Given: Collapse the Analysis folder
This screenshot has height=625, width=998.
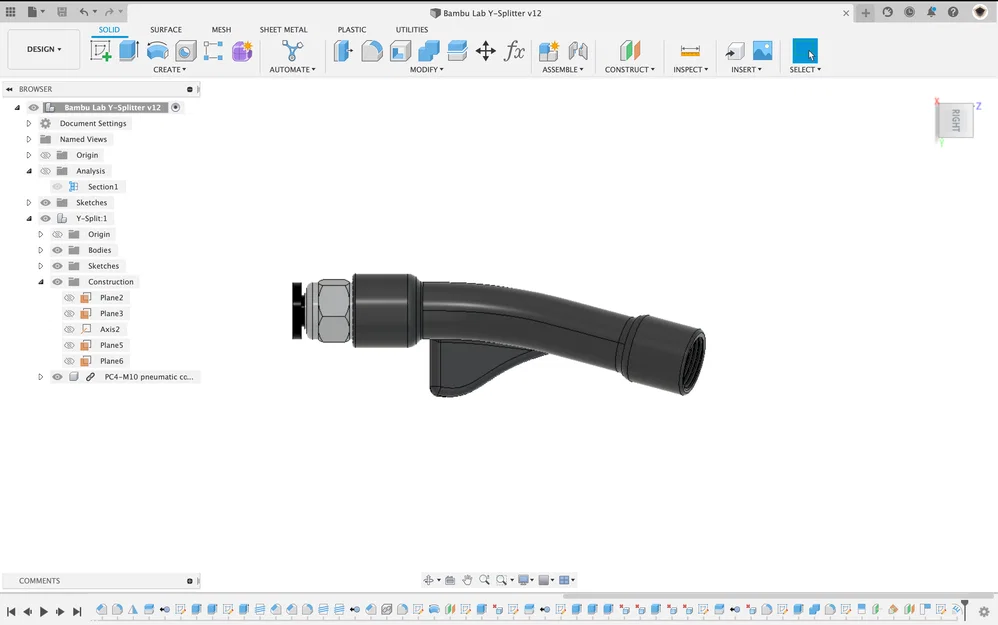Looking at the screenshot, I should click(29, 171).
